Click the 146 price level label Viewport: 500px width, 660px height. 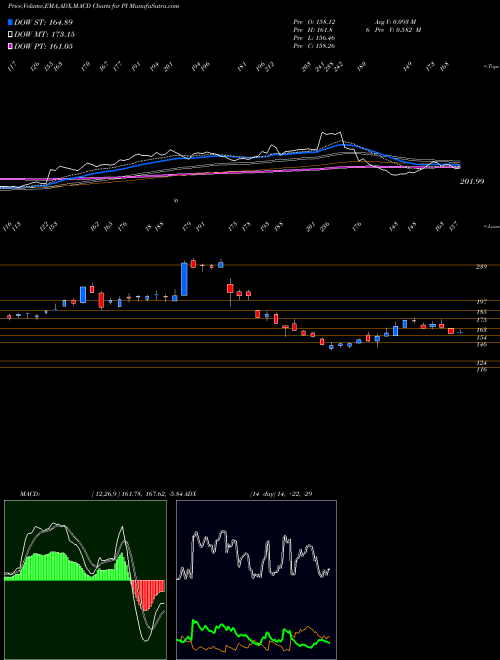(482, 345)
